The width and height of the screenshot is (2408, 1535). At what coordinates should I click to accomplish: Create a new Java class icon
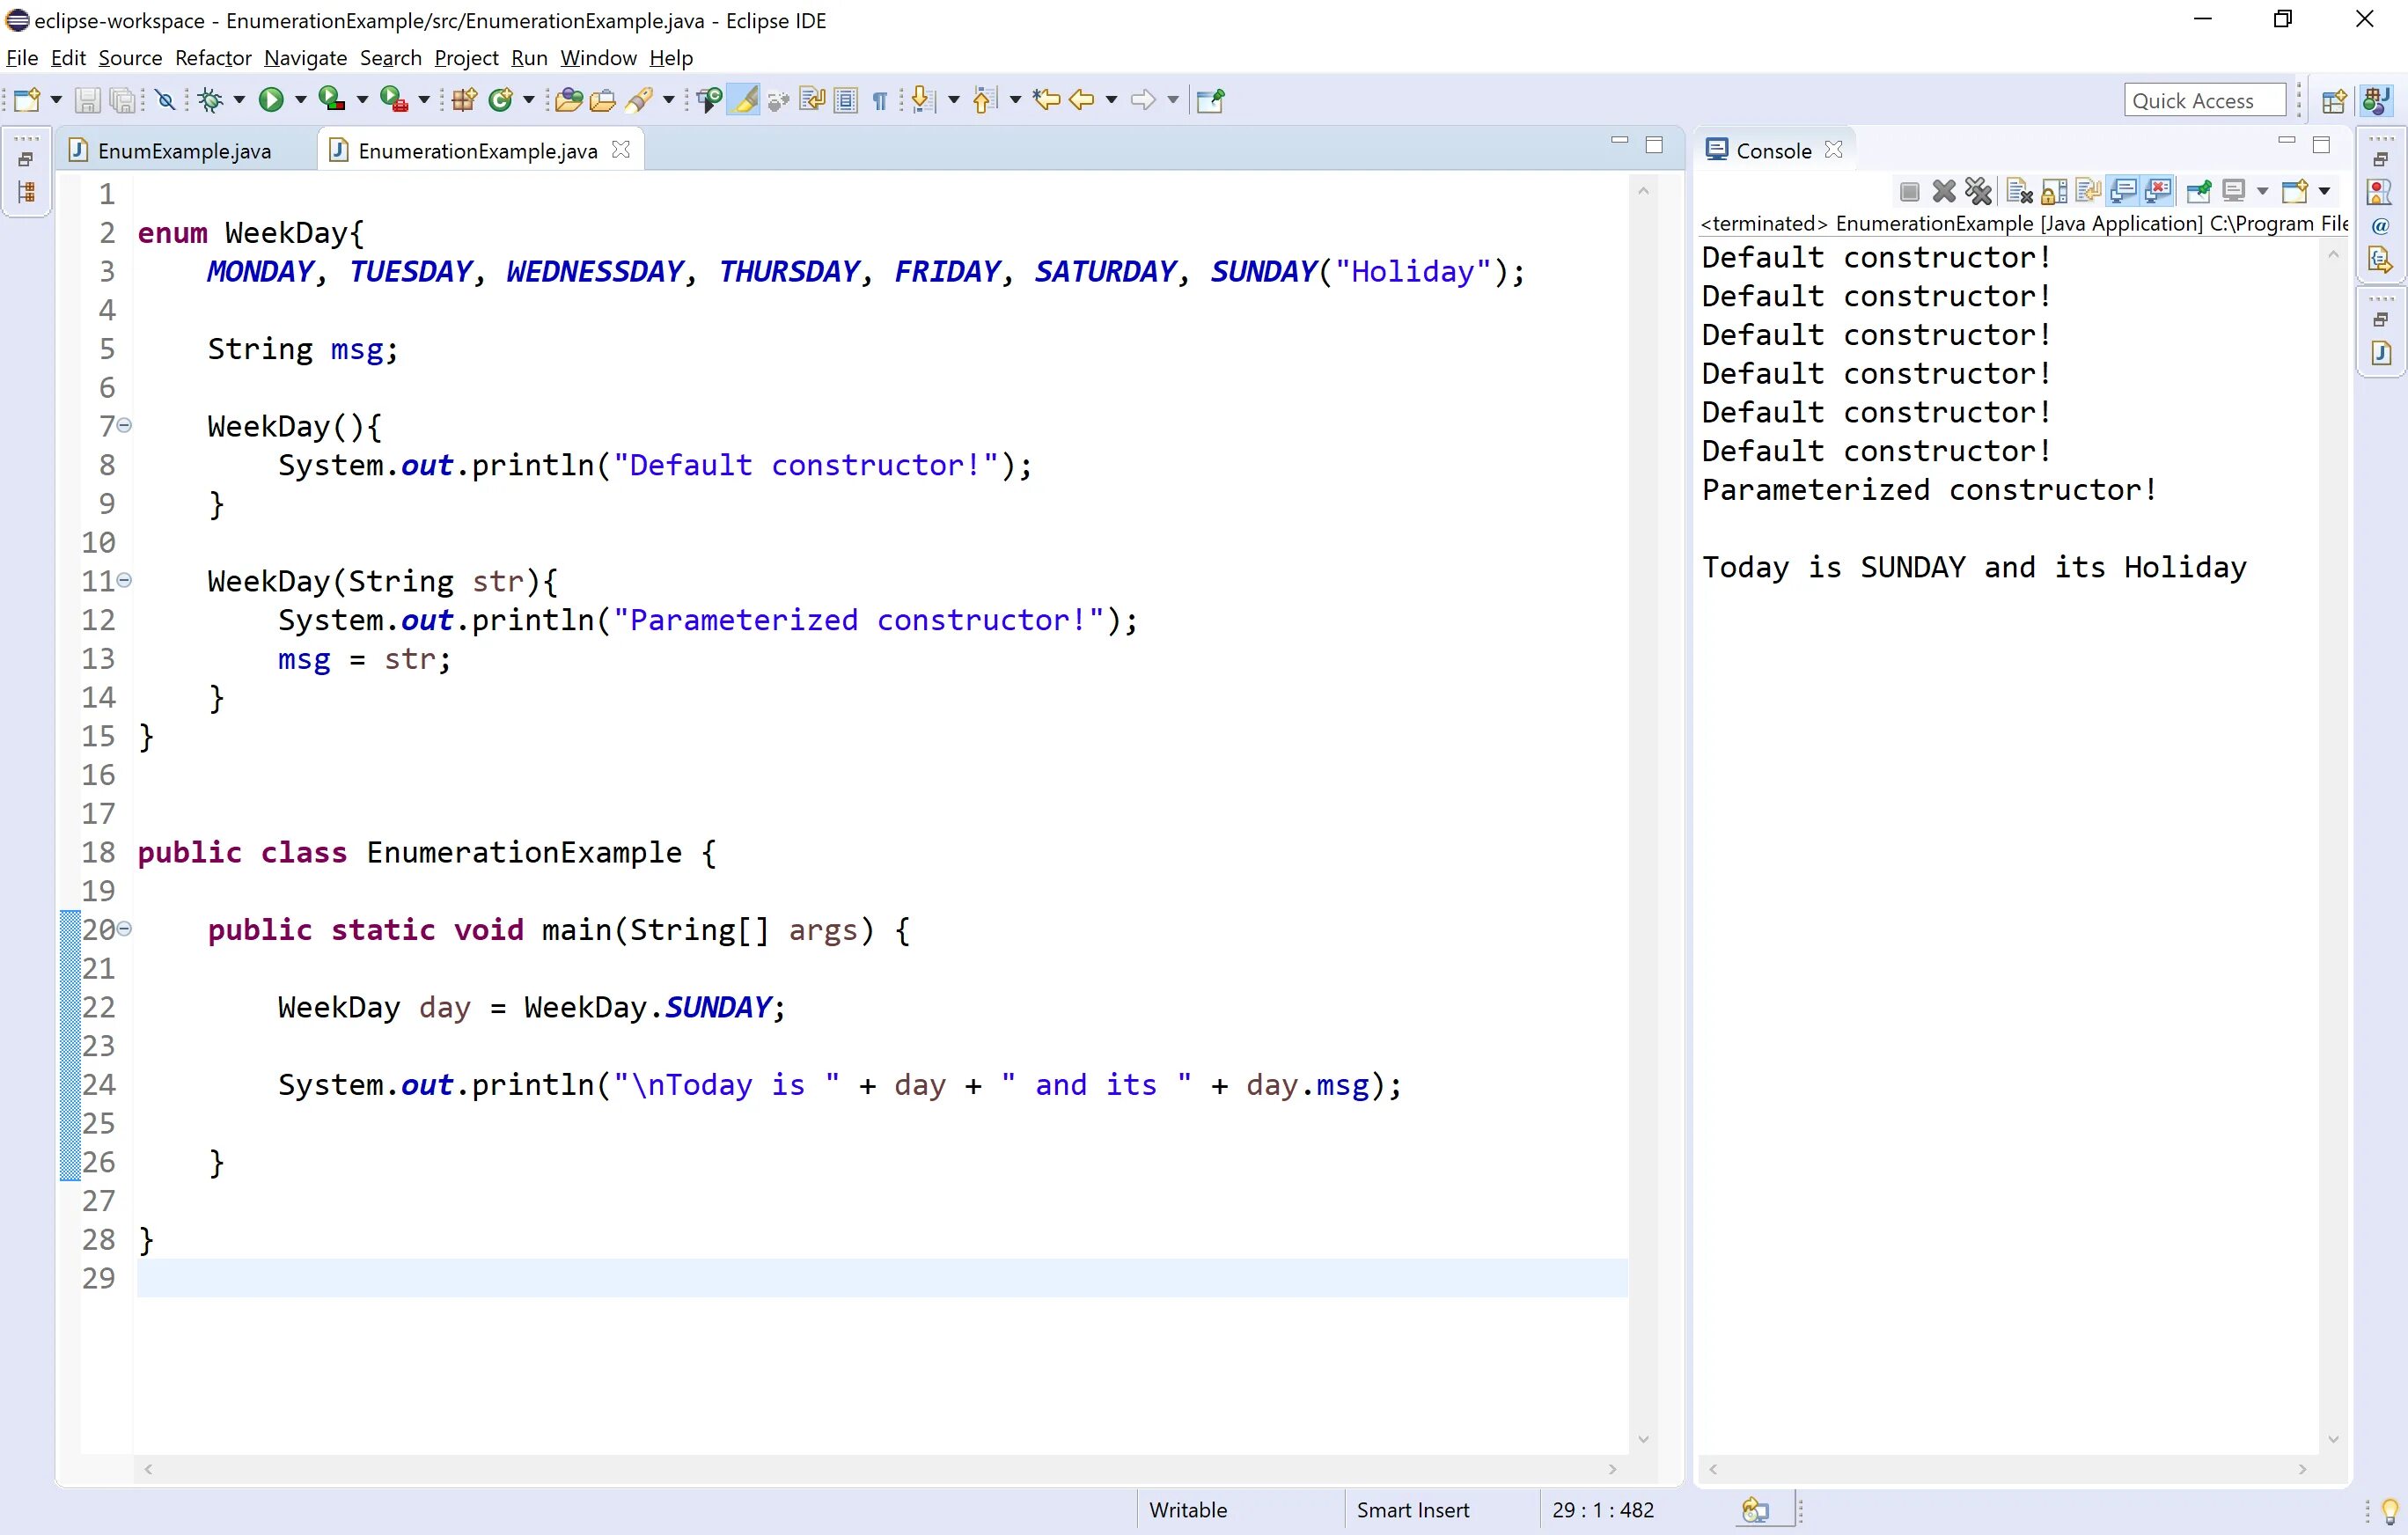[x=501, y=100]
